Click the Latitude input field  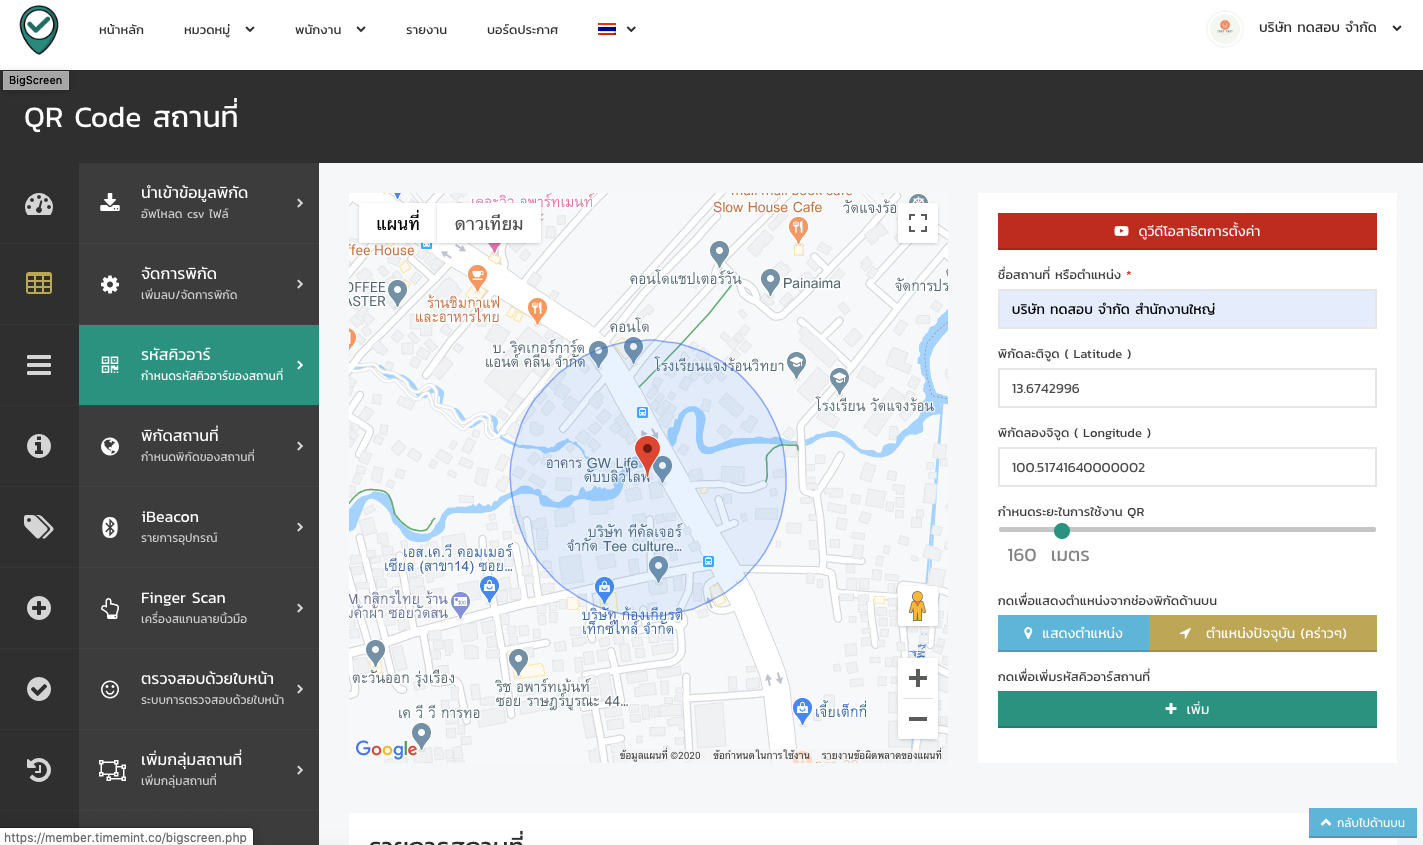(x=1187, y=388)
